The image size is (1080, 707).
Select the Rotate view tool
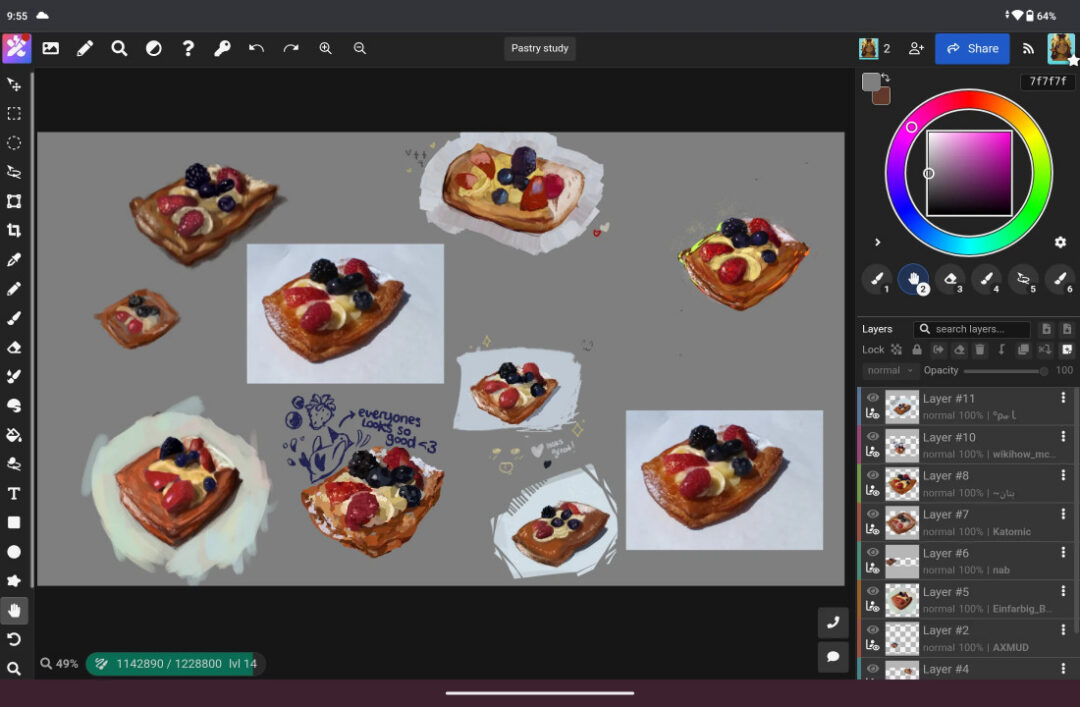(x=14, y=639)
